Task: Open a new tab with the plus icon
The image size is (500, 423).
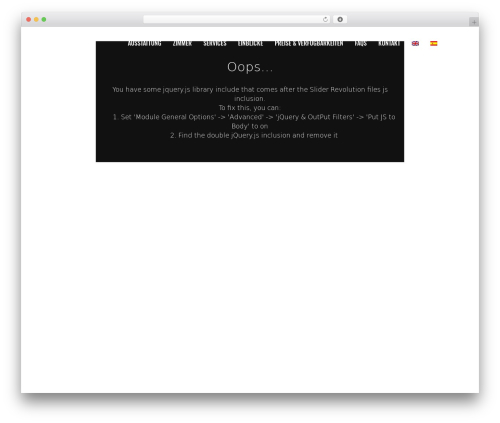Action: (474, 22)
